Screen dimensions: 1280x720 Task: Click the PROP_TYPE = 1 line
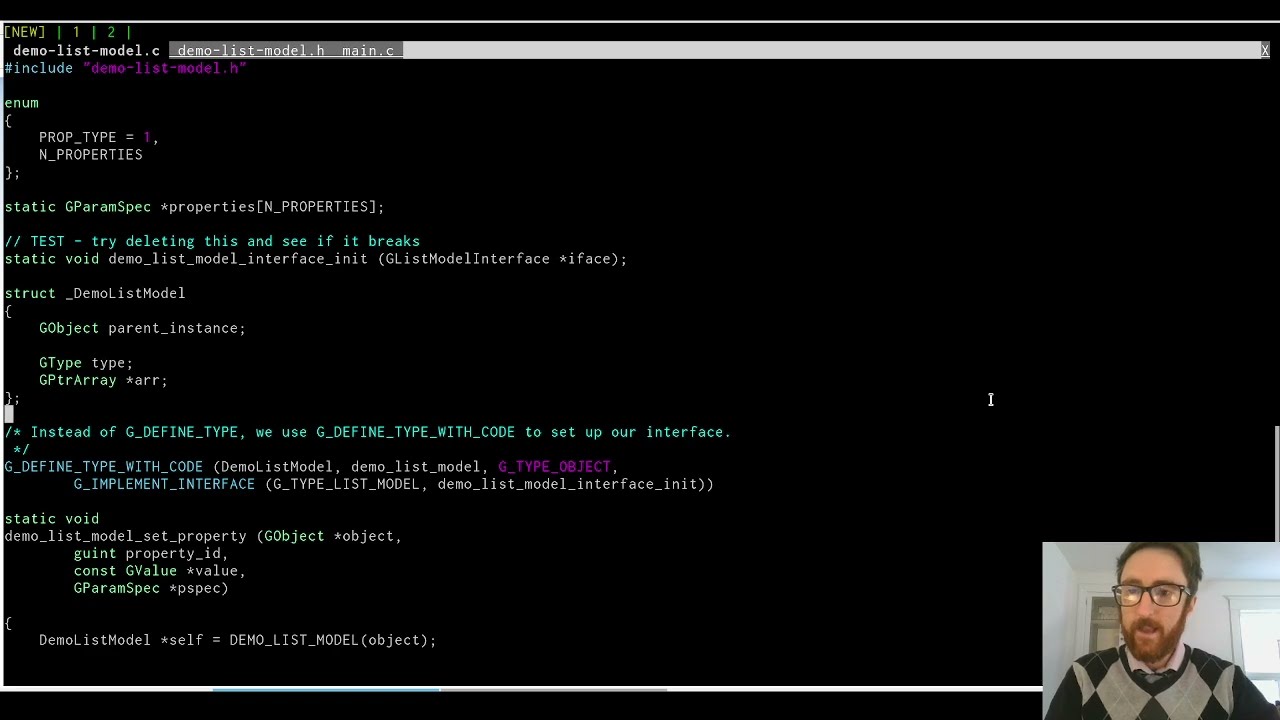point(99,137)
